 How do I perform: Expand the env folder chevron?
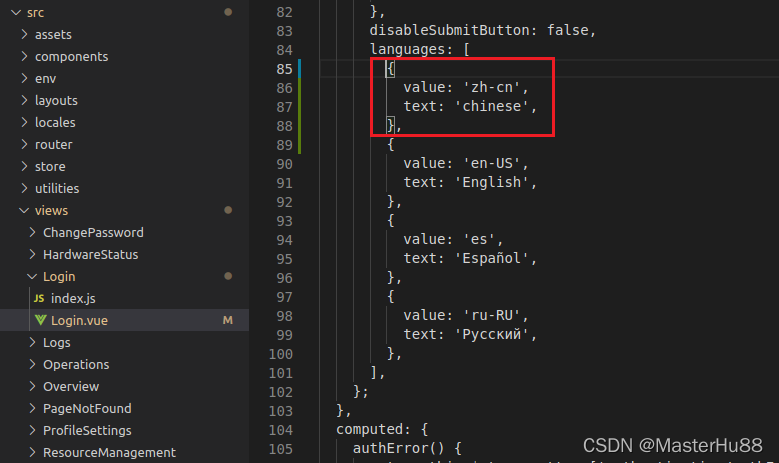click(x=24, y=78)
